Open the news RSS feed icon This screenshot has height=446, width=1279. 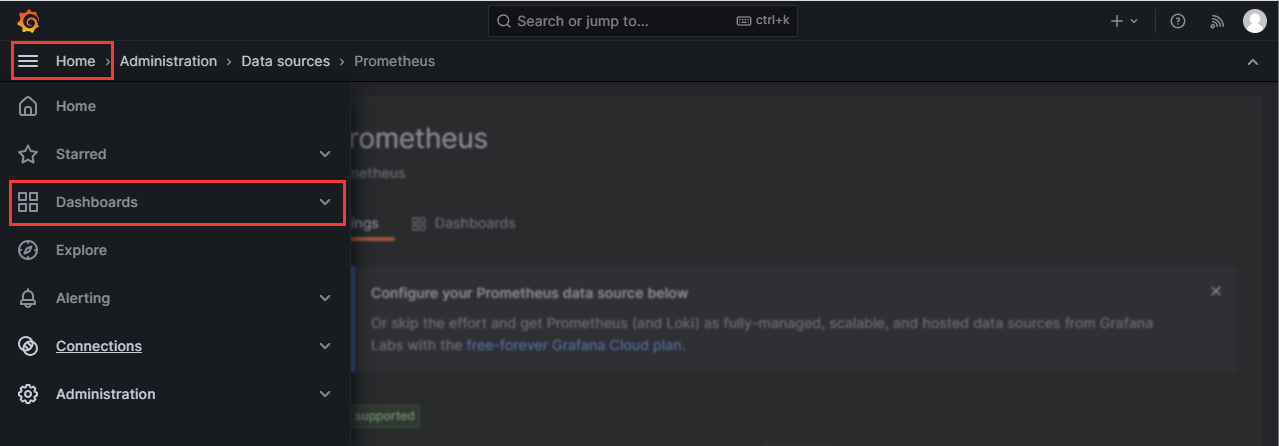[1217, 21]
